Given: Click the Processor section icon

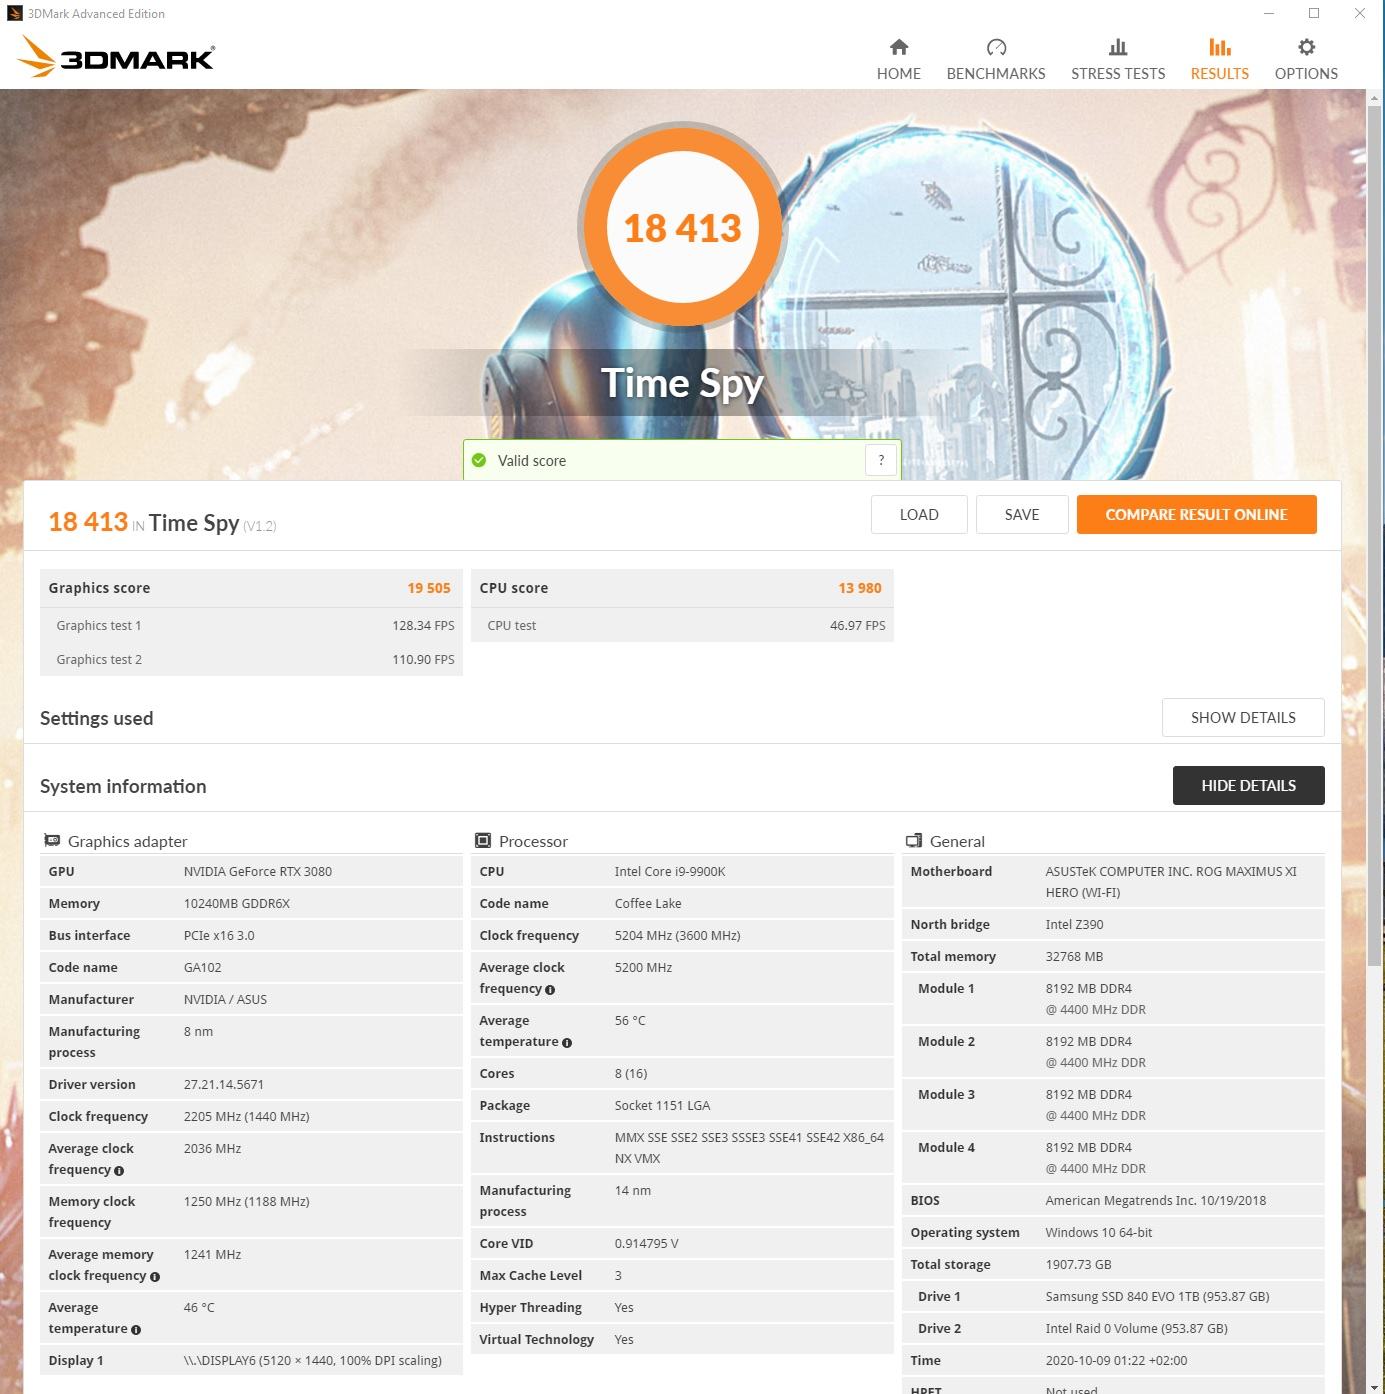Looking at the screenshot, I should point(483,840).
